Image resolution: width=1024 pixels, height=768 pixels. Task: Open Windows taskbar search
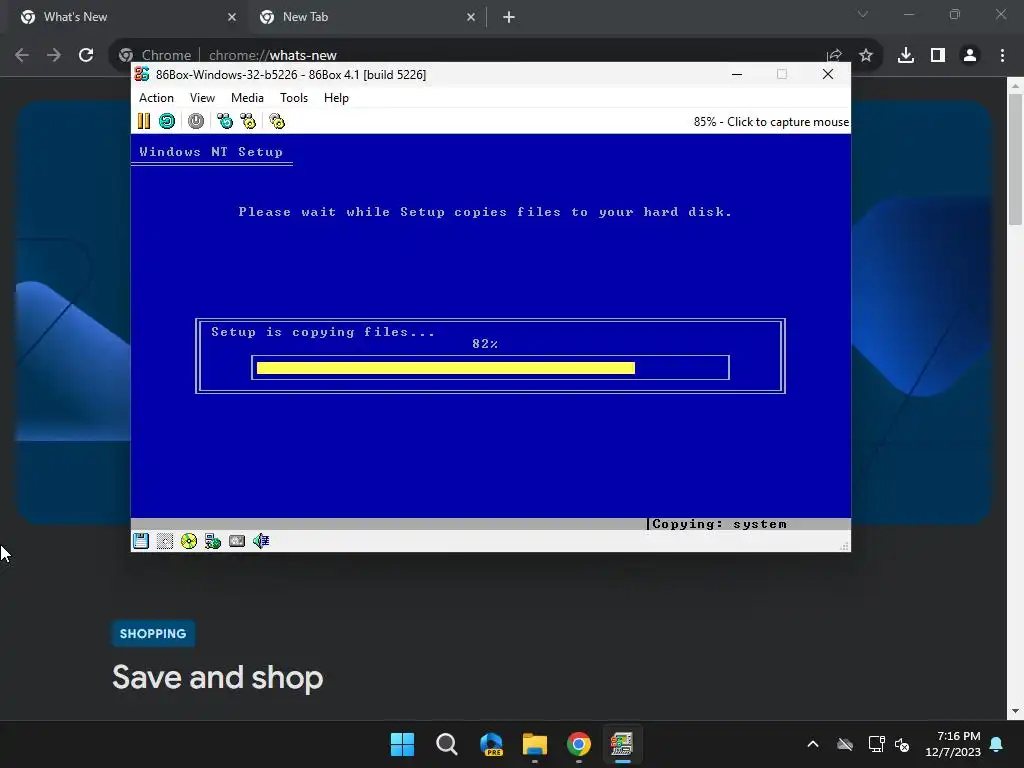click(447, 744)
